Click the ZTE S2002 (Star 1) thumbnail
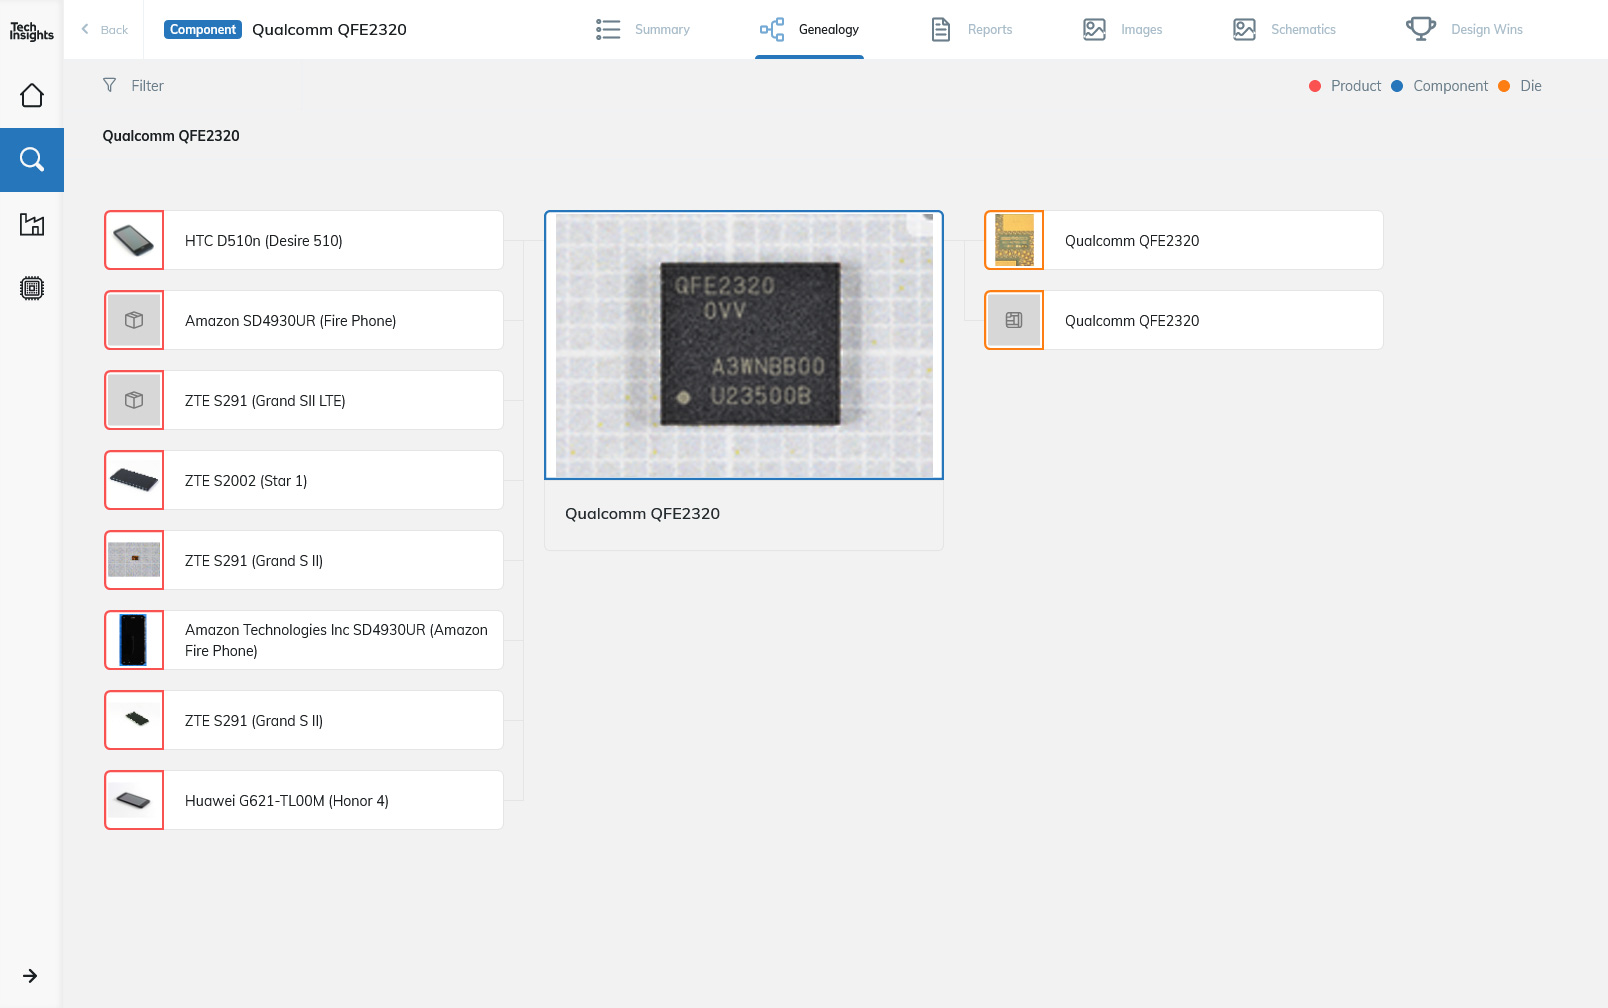Viewport: 1608px width, 1008px height. 134,480
